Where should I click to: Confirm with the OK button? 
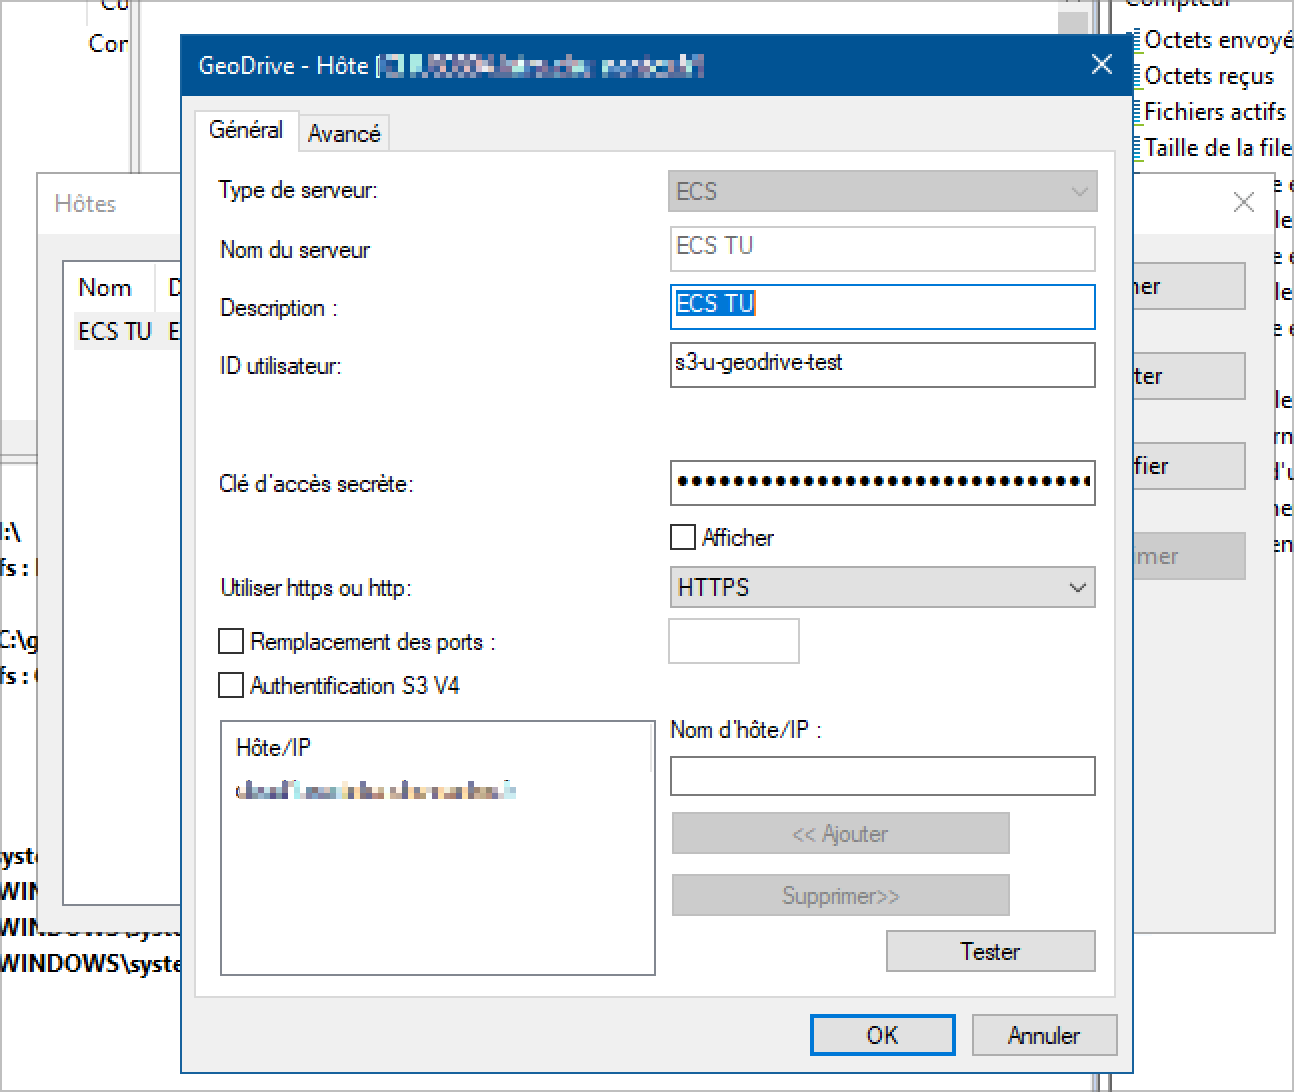(x=882, y=1035)
